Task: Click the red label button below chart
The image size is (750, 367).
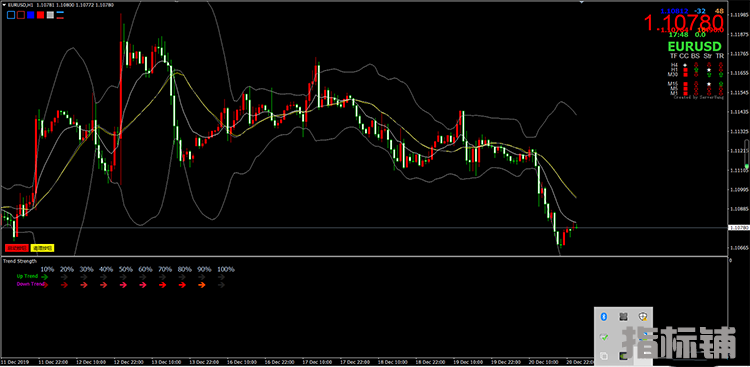Action: [x=16, y=248]
